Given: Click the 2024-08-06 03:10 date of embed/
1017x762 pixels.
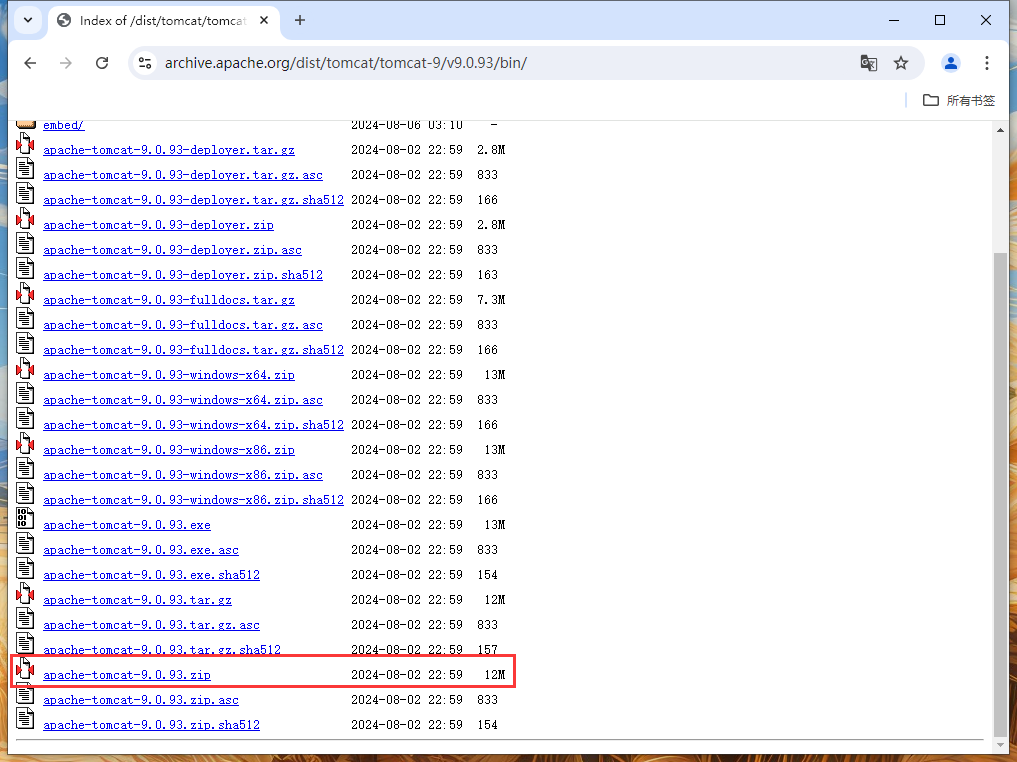Looking at the screenshot, I should (407, 125).
